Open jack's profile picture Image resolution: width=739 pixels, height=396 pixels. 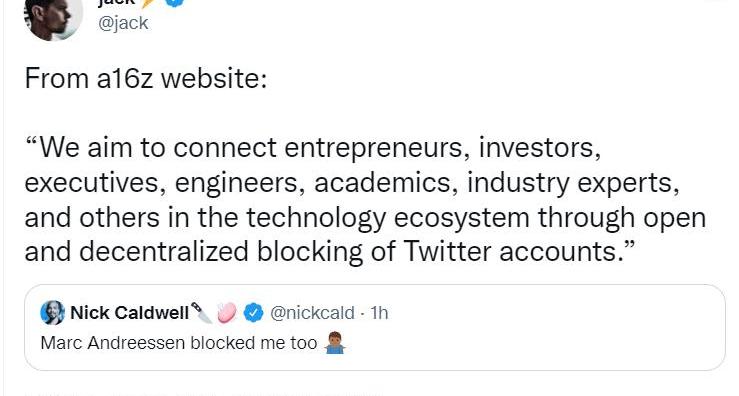53,18
